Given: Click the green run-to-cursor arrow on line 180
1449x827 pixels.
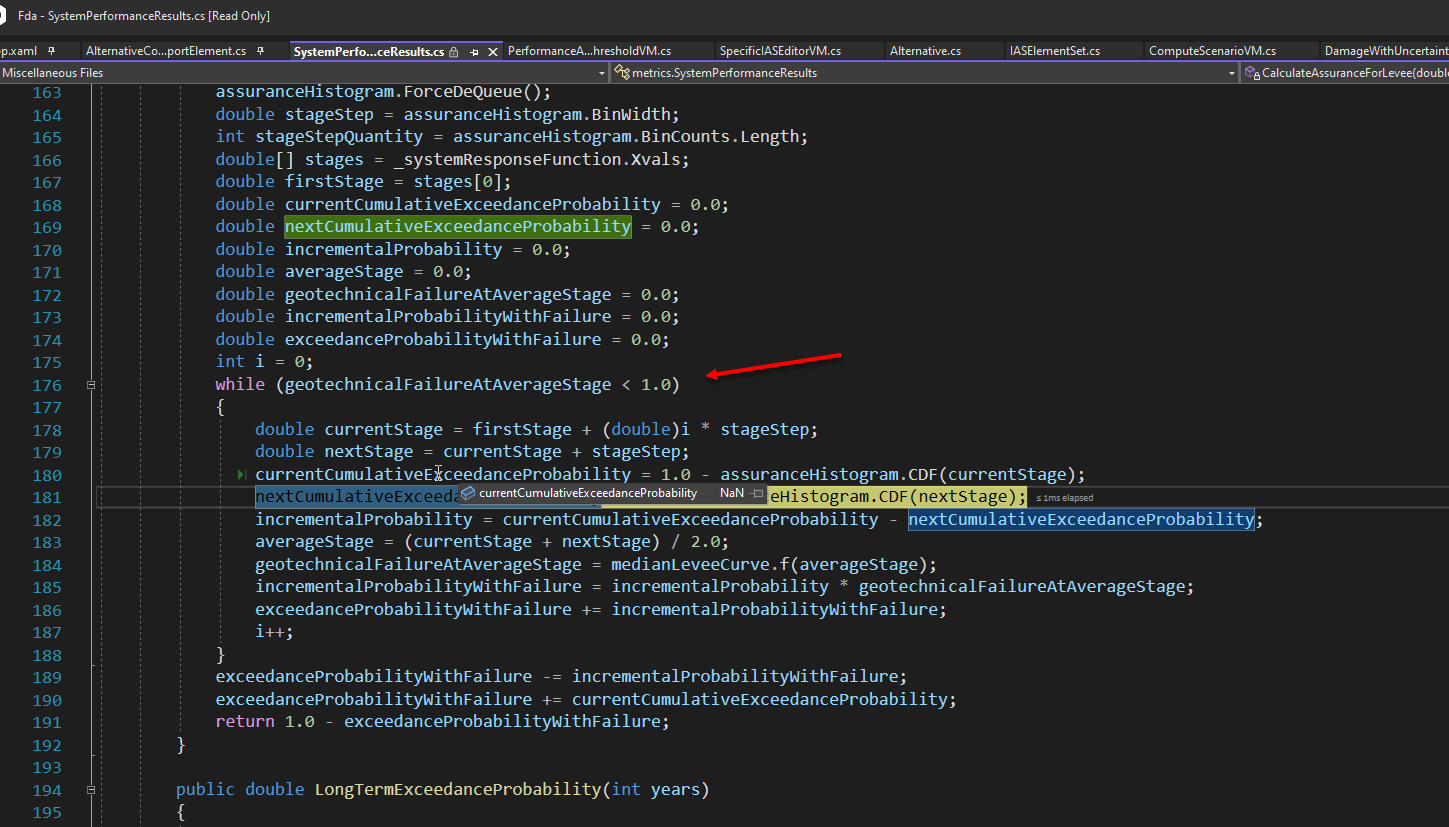Looking at the screenshot, I should click(242, 474).
